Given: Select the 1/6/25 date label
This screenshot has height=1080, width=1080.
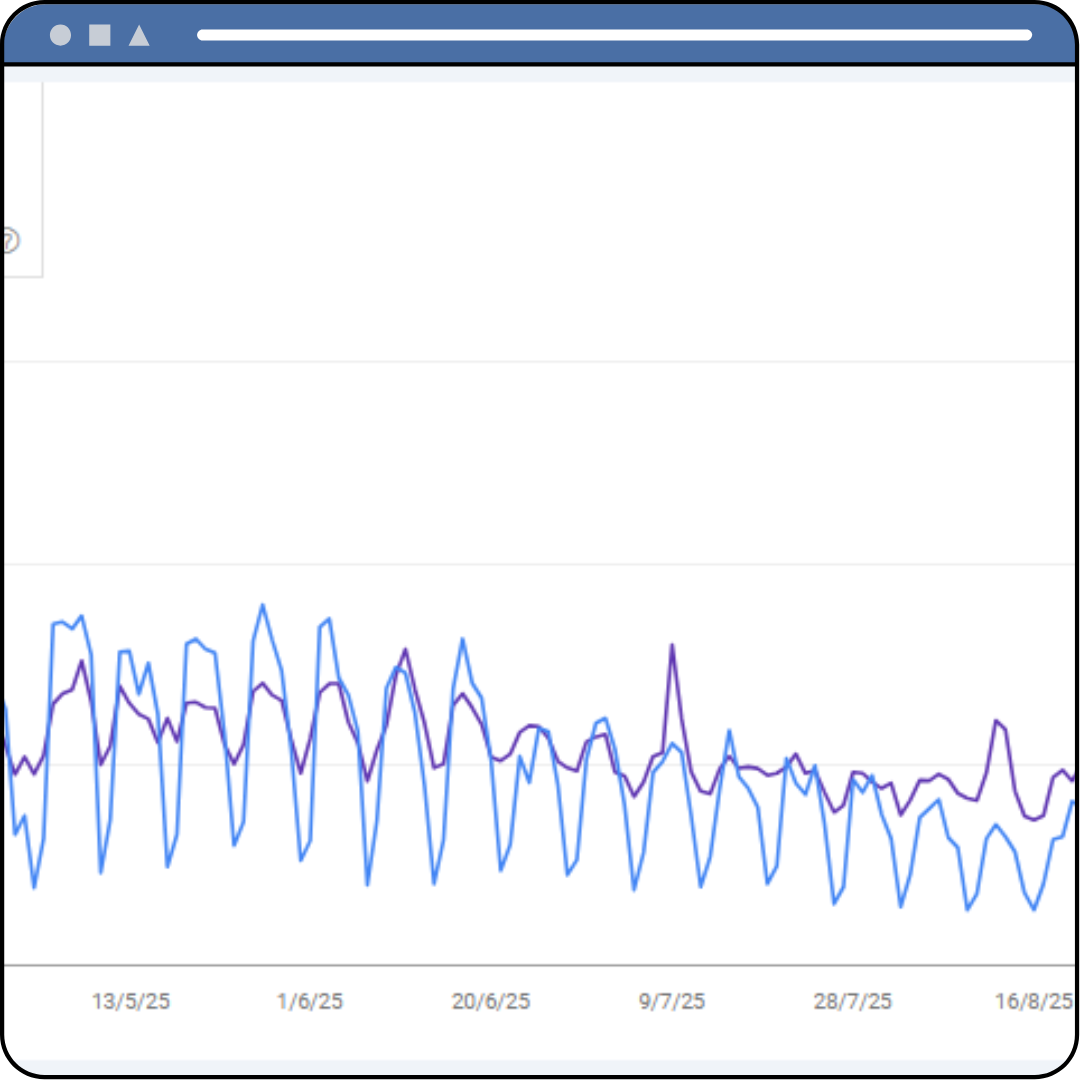Looking at the screenshot, I should click(x=310, y=1001).
